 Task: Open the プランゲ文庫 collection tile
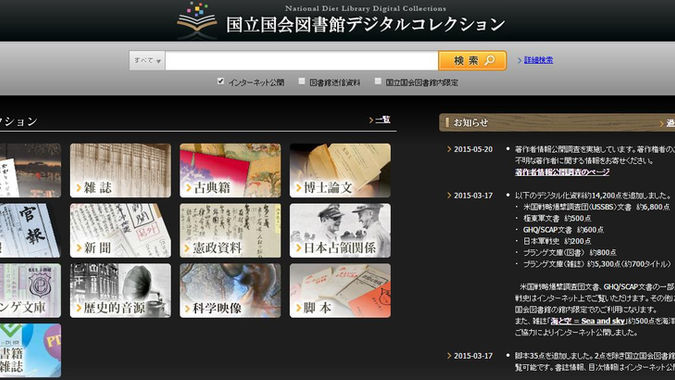(x=30, y=290)
